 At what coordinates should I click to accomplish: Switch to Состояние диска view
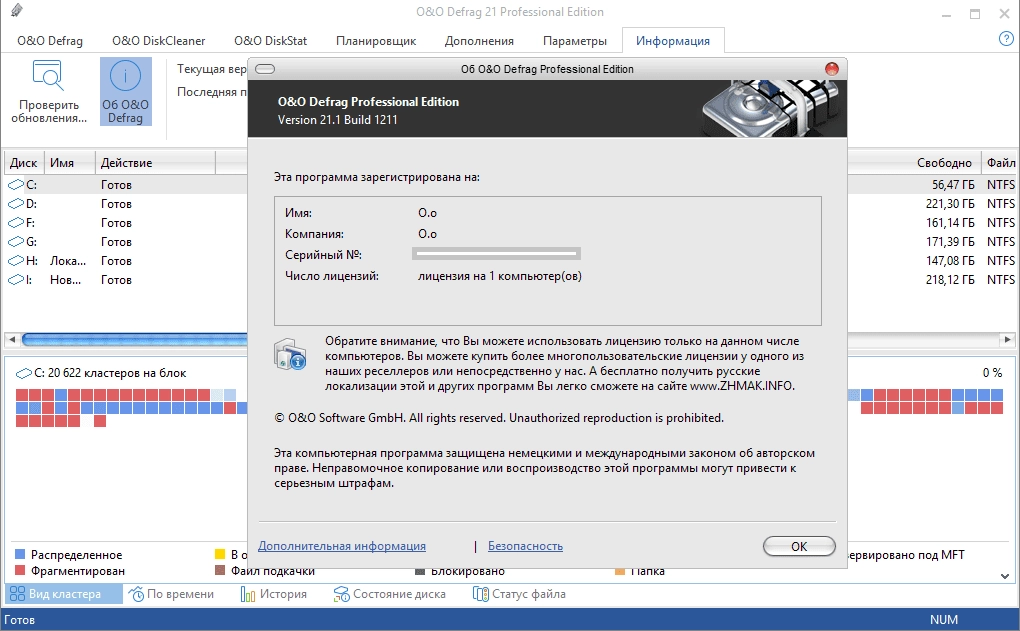click(x=389, y=594)
